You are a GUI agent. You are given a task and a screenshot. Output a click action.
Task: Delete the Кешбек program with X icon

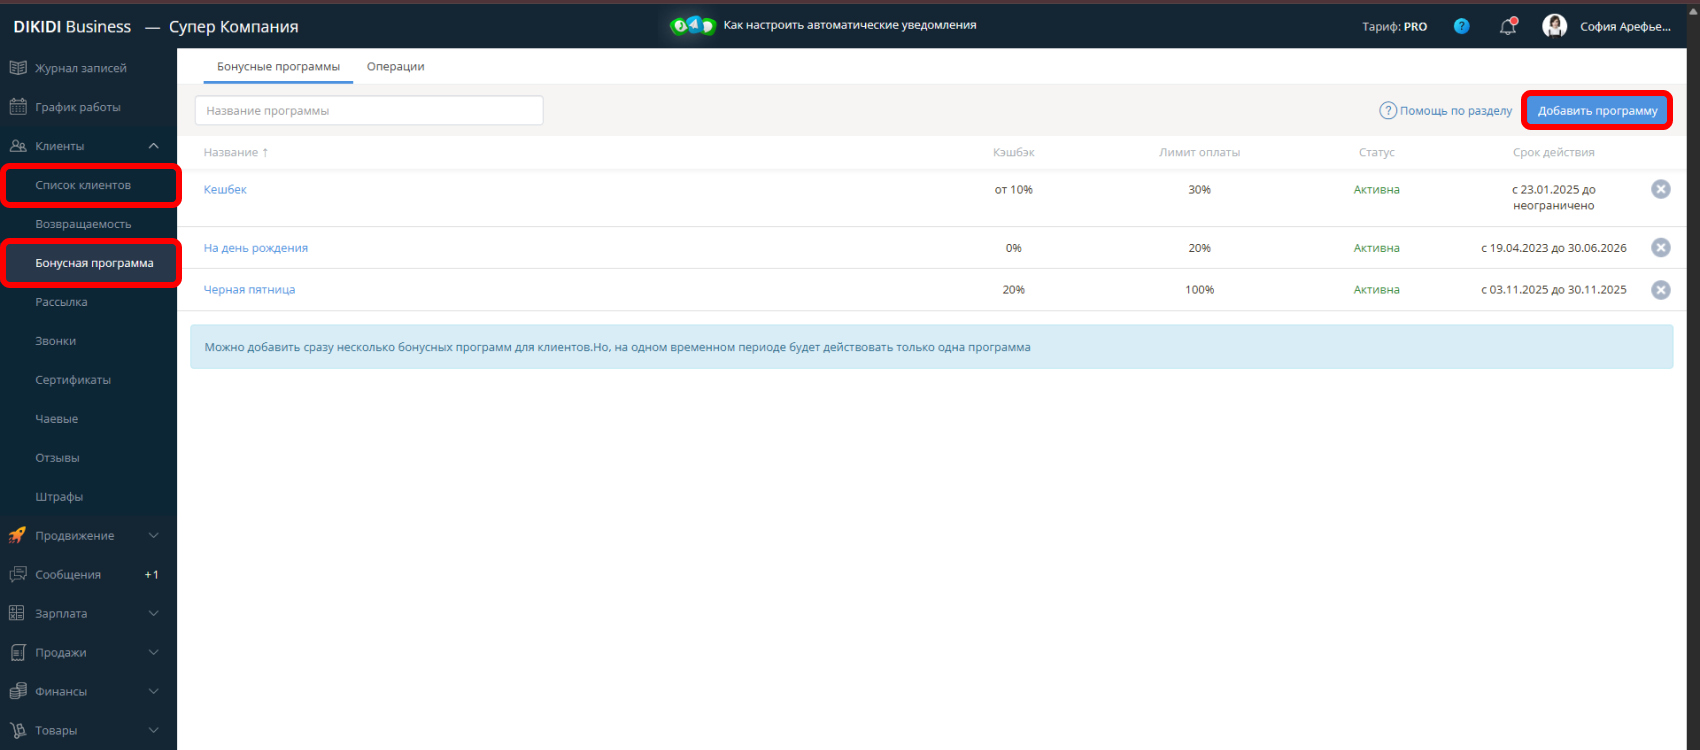click(x=1660, y=190)
